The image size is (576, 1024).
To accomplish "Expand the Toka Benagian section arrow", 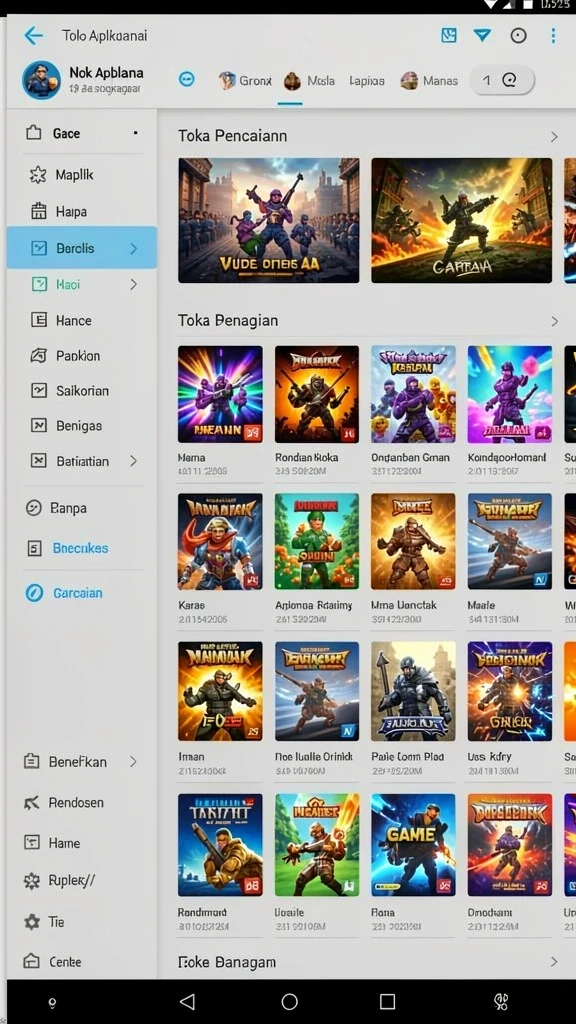I will (x=554, y=321).
